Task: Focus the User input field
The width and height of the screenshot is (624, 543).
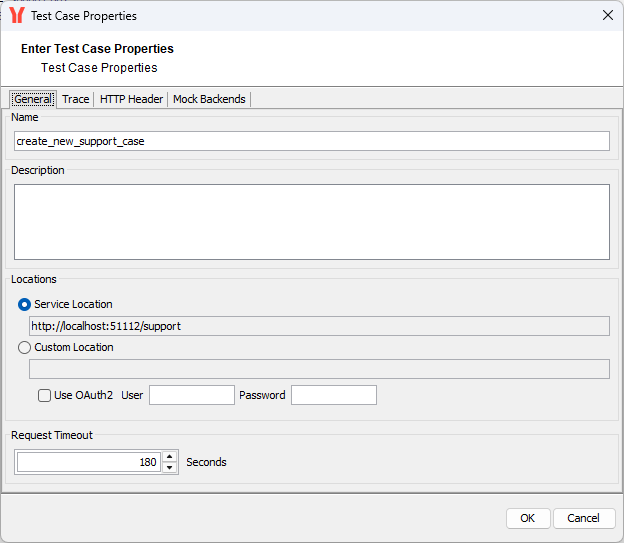Action: pyautogui.click(x=191, y=395)
